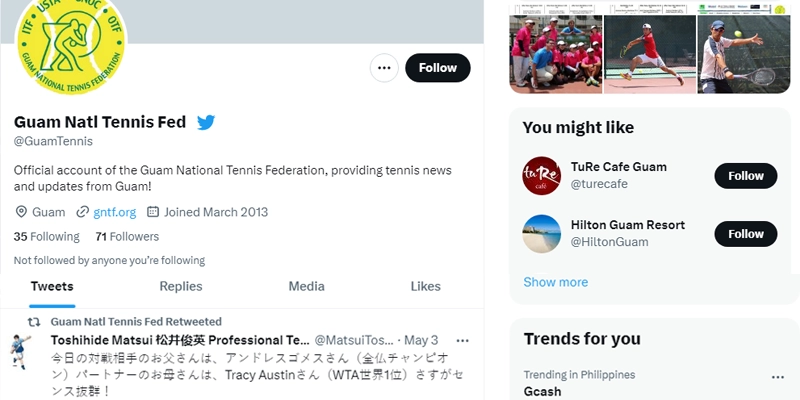Open the Likes tab
The width and height of the screenshot is (800, 400).
click(x=425, y=286)
